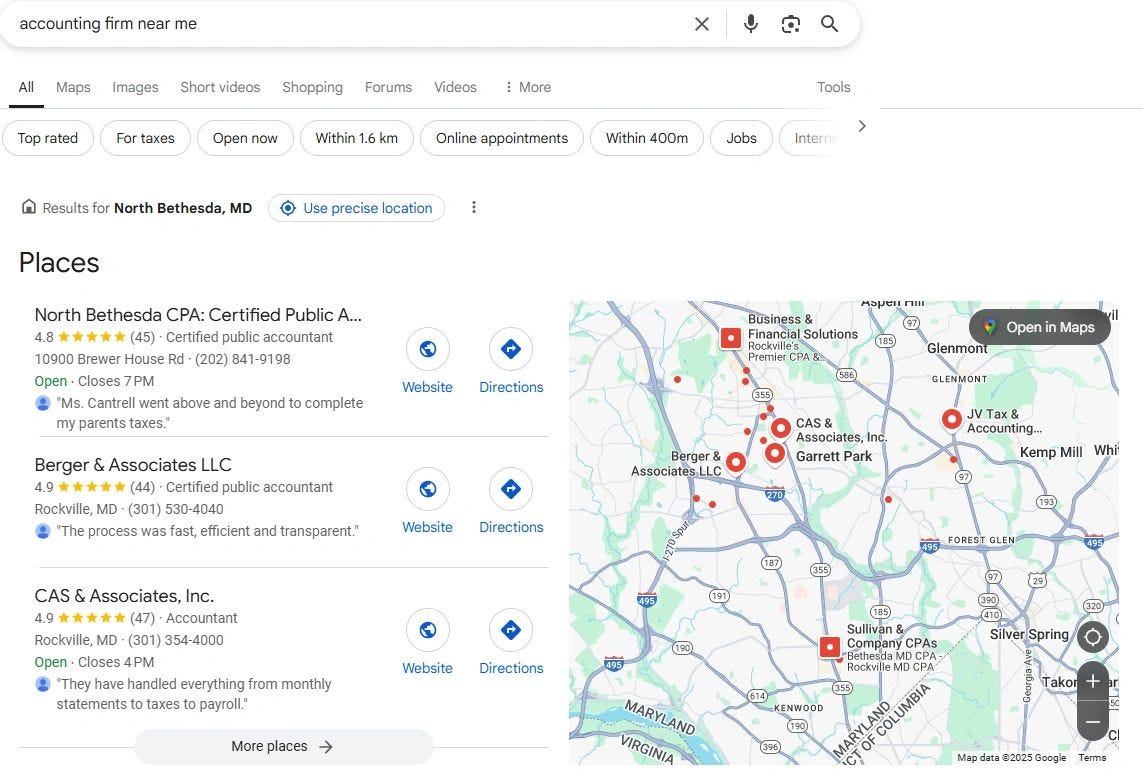Visit North Bethesda CPA website icon
This screenshot has width=1143, height=777.
point(427,349)
